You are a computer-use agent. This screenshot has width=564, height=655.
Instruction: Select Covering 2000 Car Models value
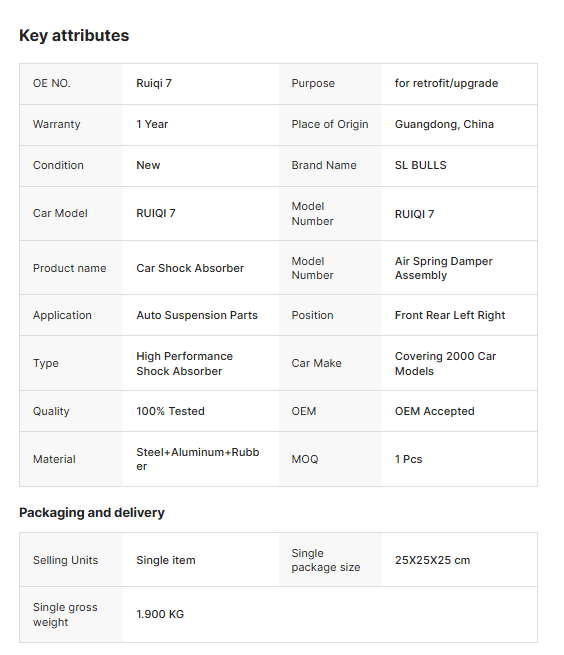coord(445,363)
